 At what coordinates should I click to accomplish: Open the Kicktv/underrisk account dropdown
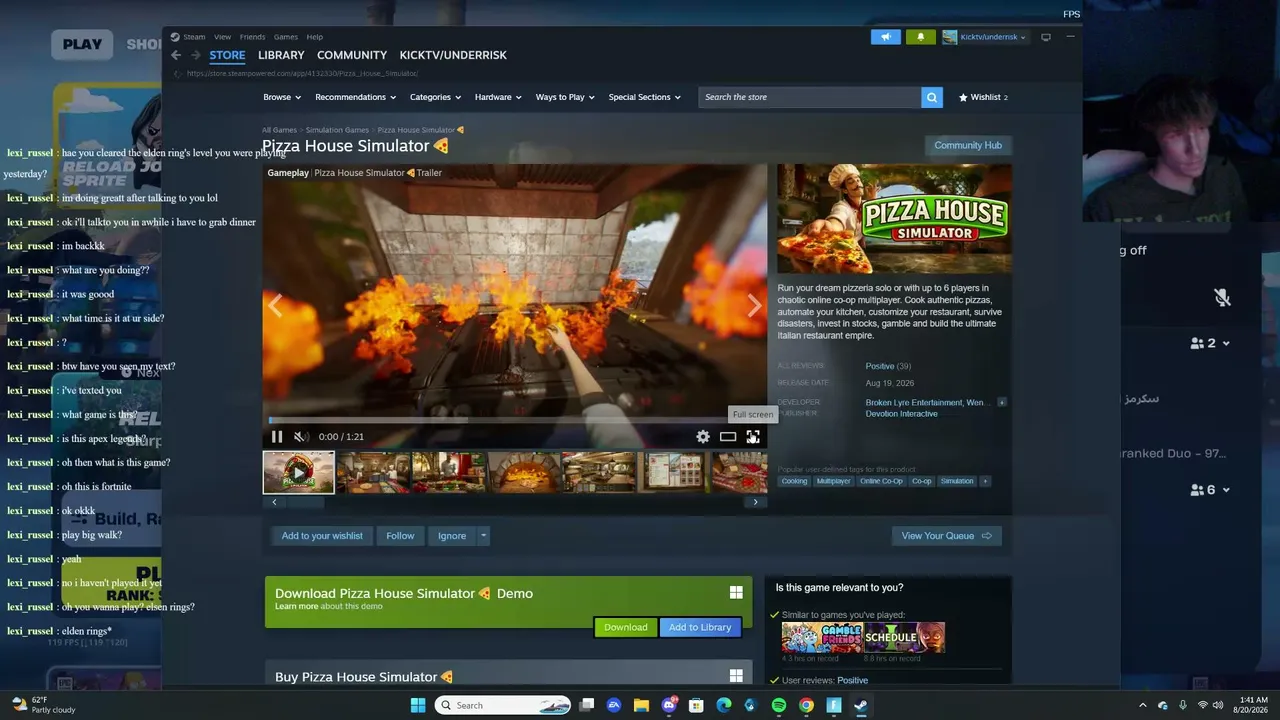pyautogui.click(x=984, y=37)
